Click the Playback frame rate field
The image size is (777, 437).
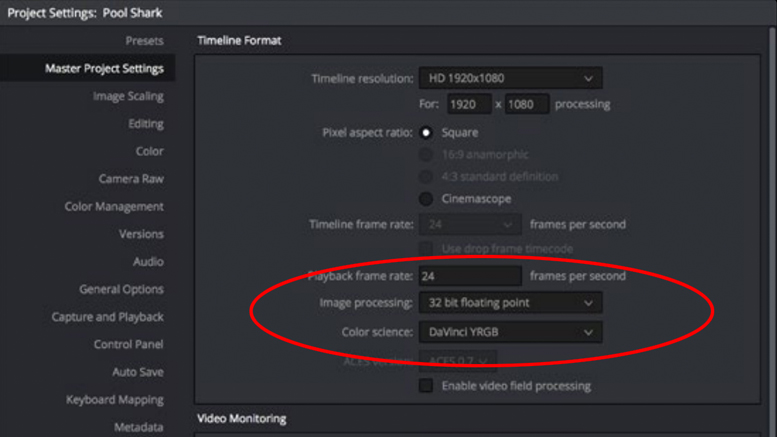pos(470,276)
